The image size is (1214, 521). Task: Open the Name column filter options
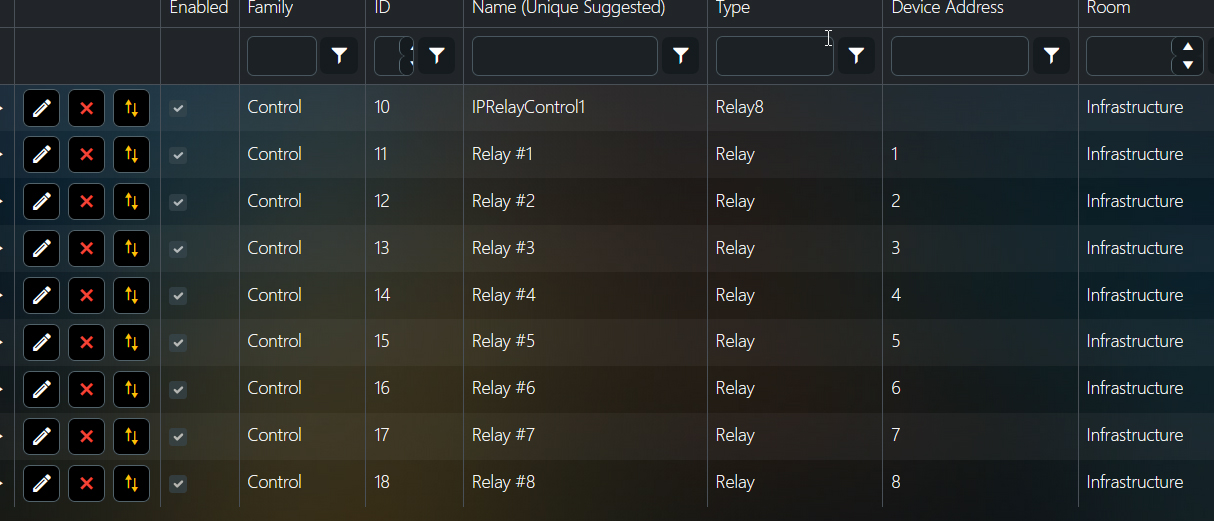pyautogui.click(x=681, y=56)
